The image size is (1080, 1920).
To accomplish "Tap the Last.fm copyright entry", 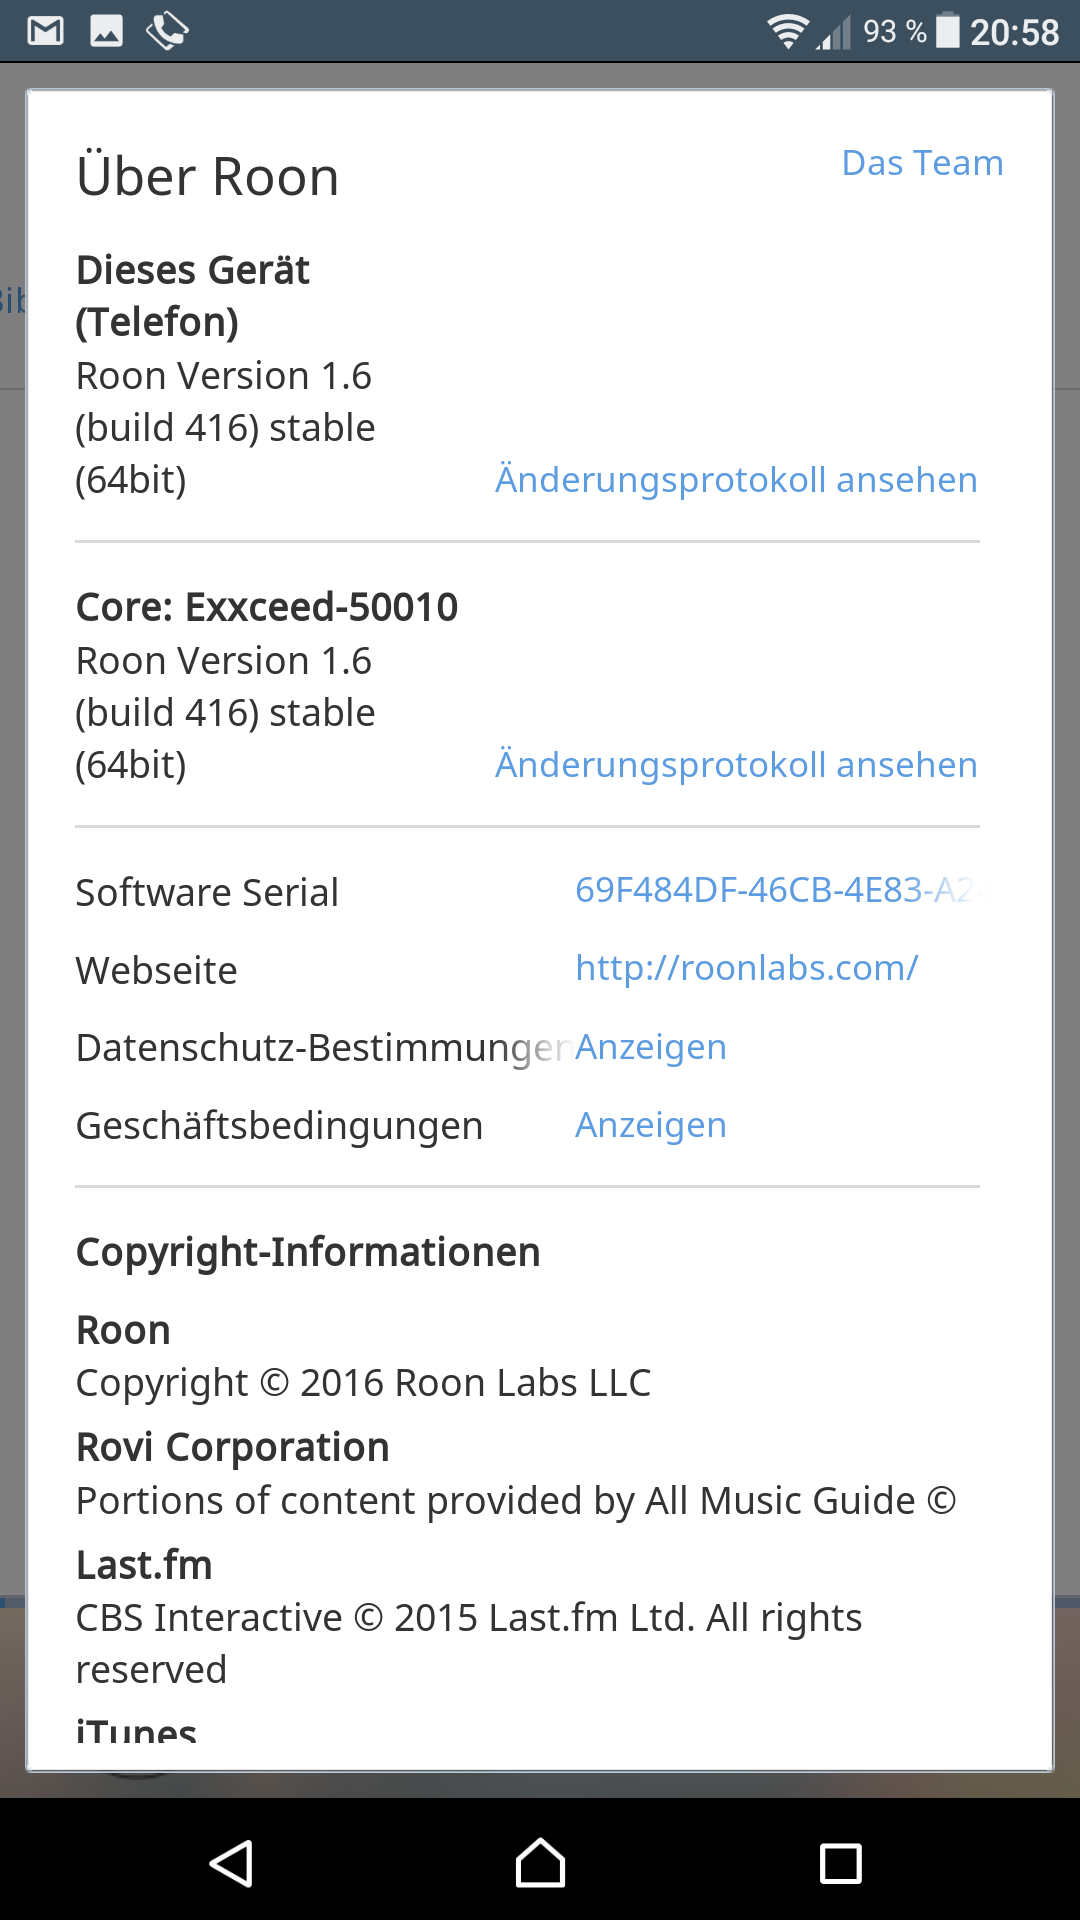I will tap(469, 1617).
